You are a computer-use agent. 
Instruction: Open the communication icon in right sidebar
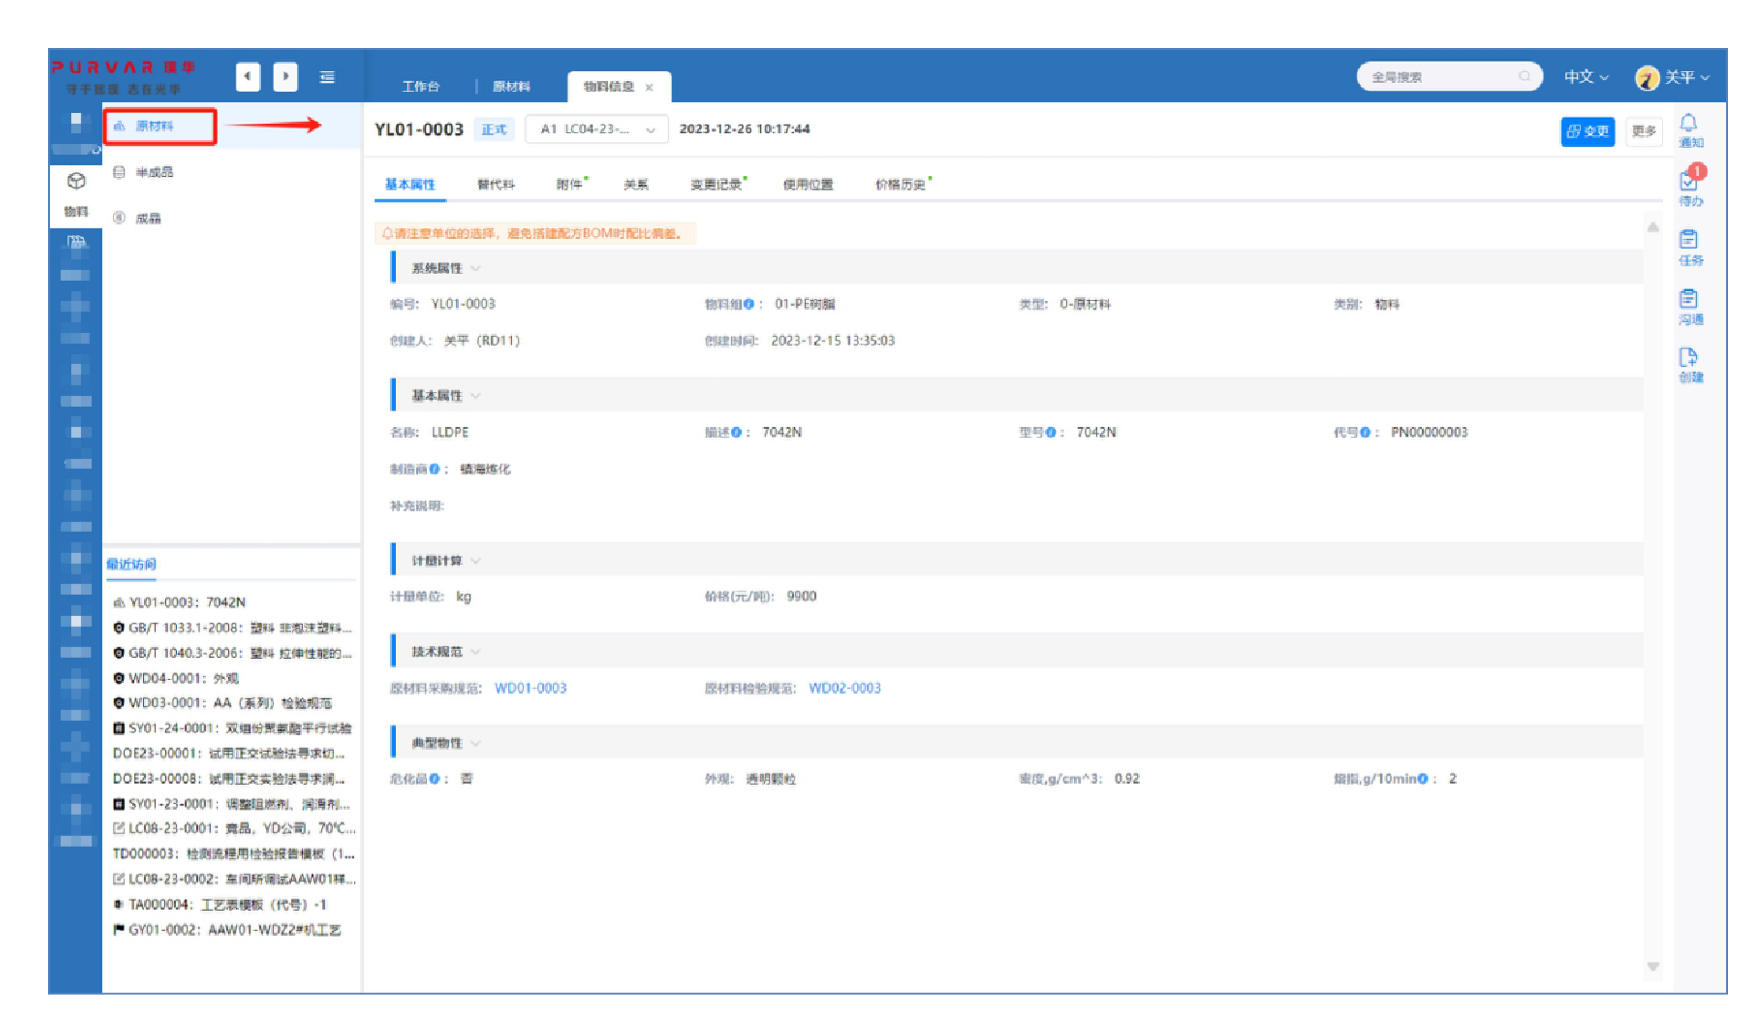(1689, 300)
